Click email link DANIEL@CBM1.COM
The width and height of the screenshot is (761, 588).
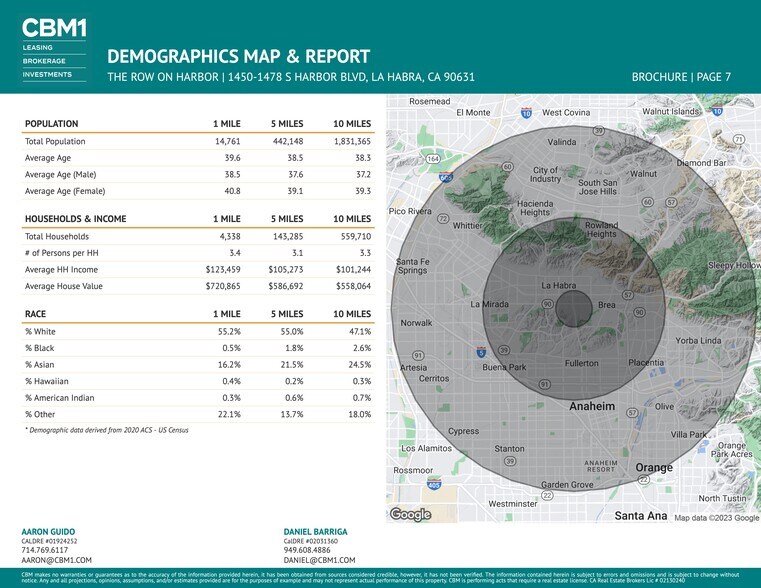coord(319,560)
